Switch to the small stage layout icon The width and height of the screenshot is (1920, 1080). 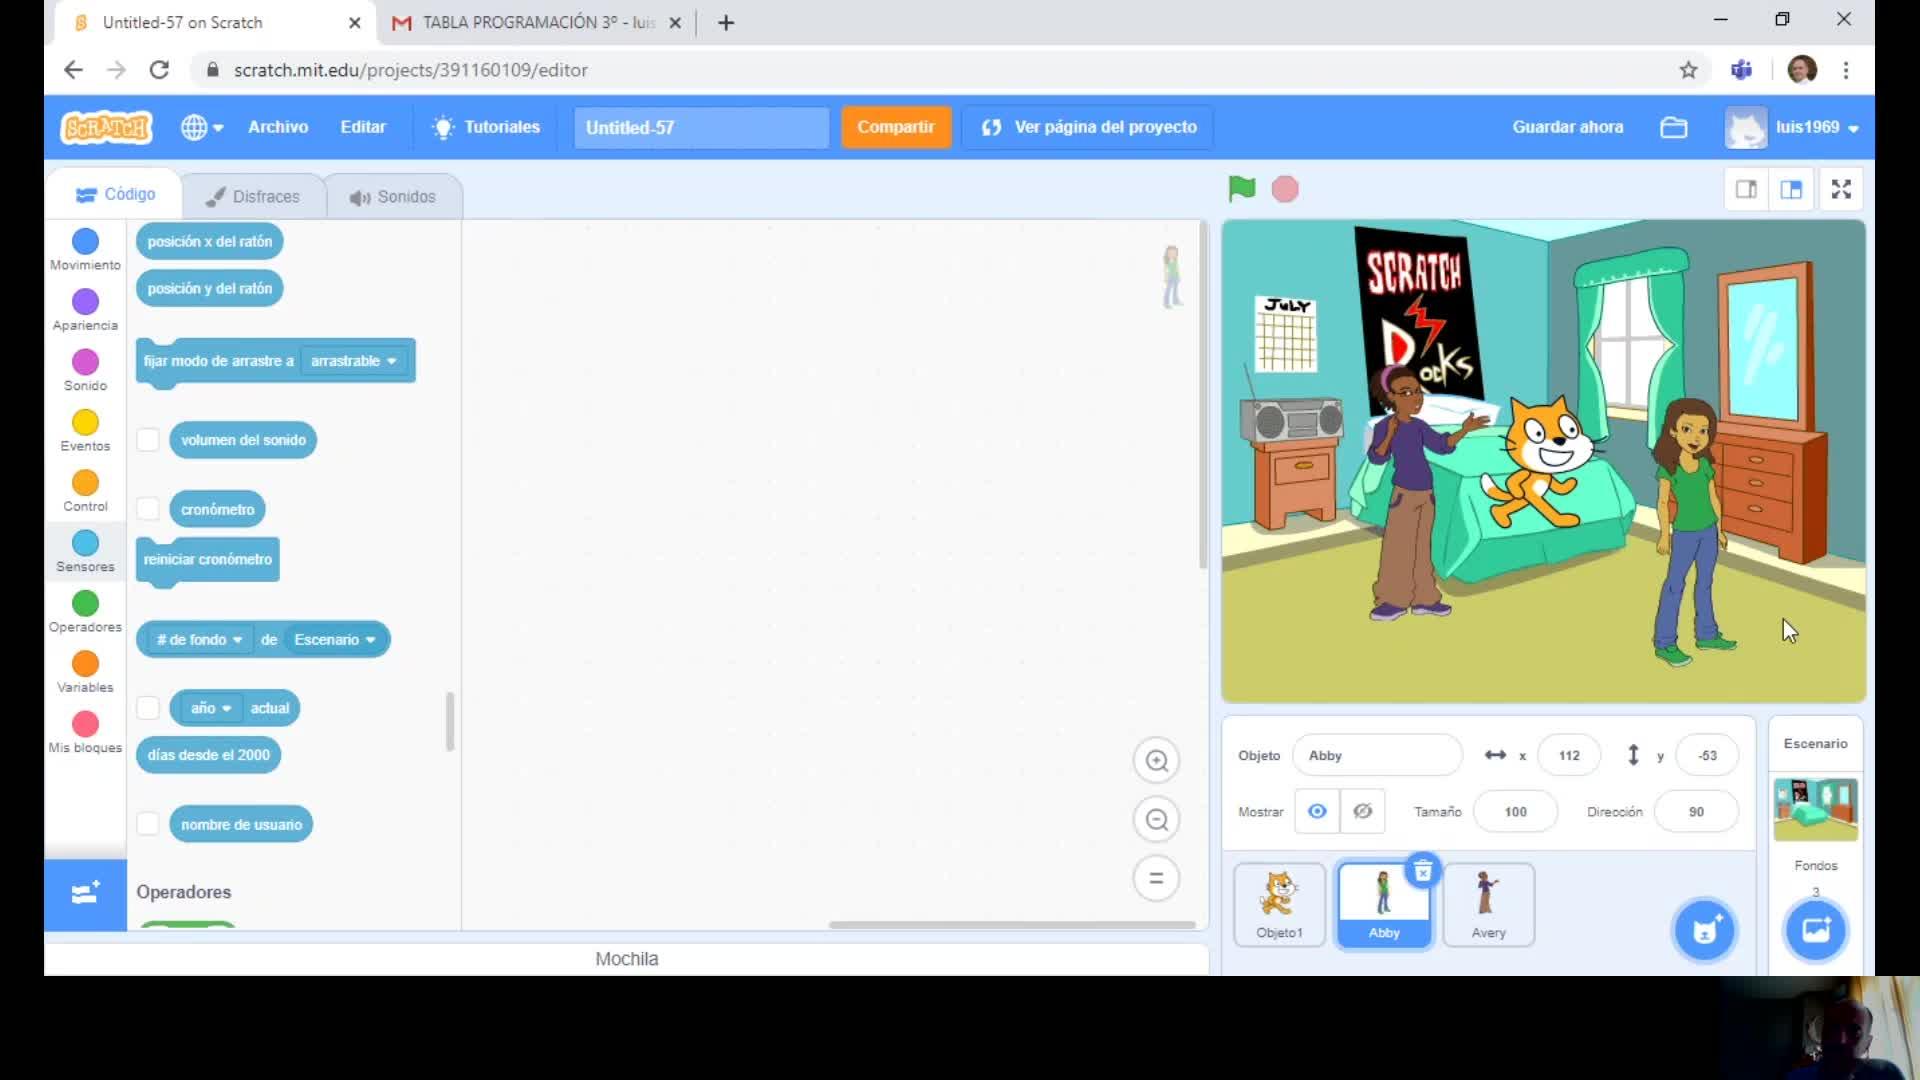1746,189
